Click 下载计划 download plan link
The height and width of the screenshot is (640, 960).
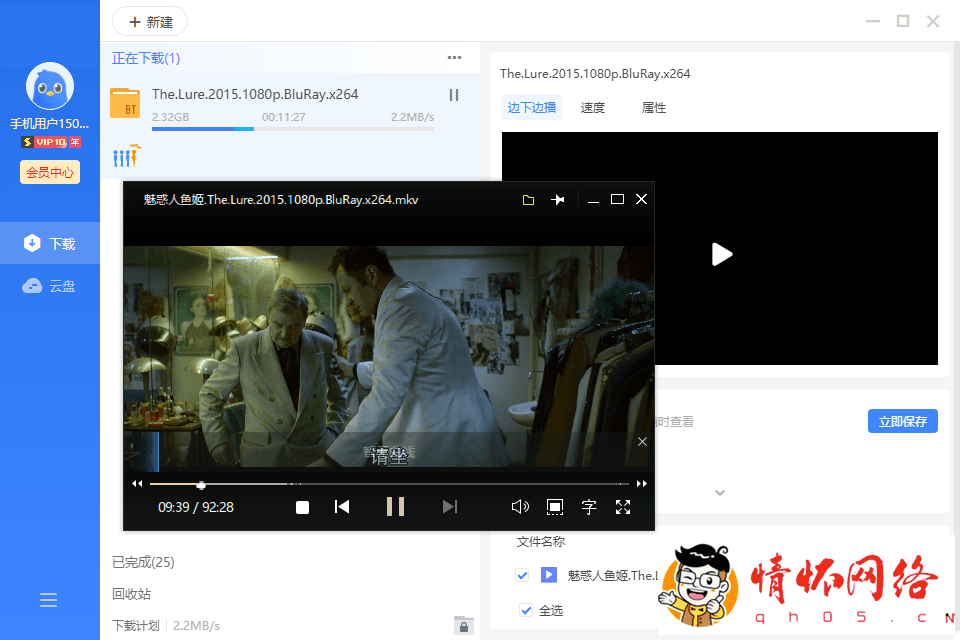135,625
